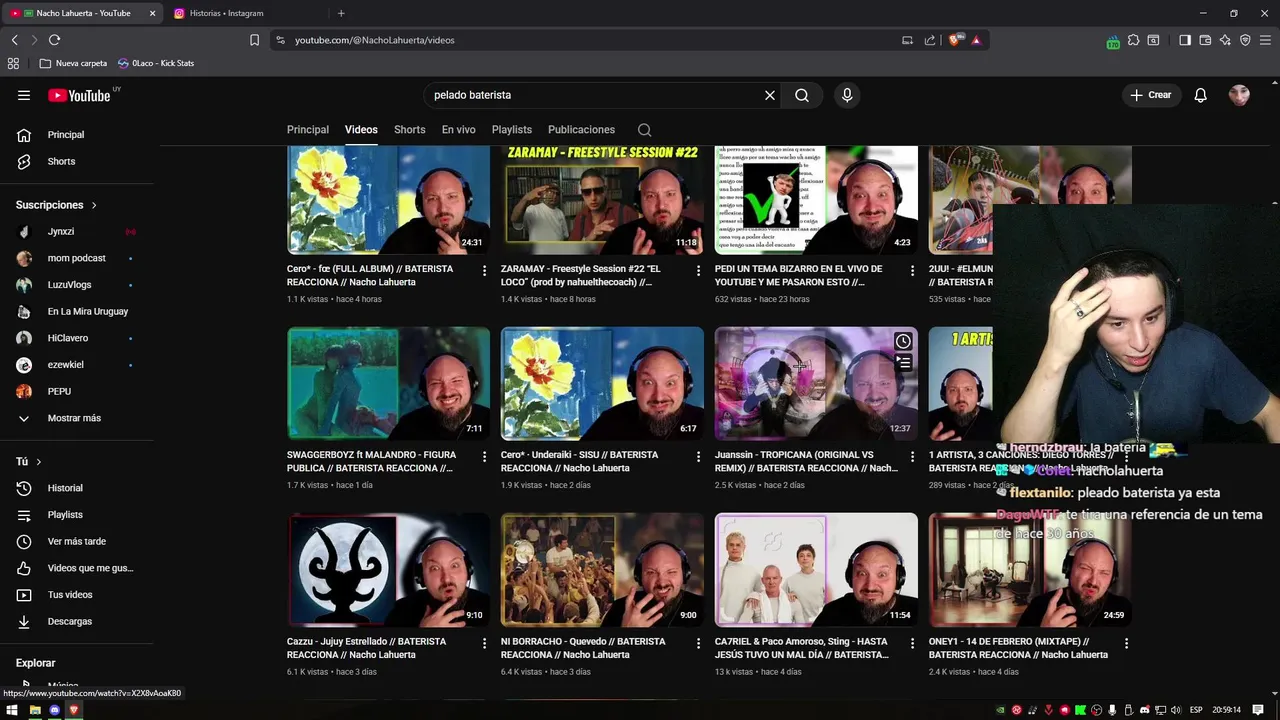
Task: Expand the Tú section chevron
Action: (x=39, y=462)
